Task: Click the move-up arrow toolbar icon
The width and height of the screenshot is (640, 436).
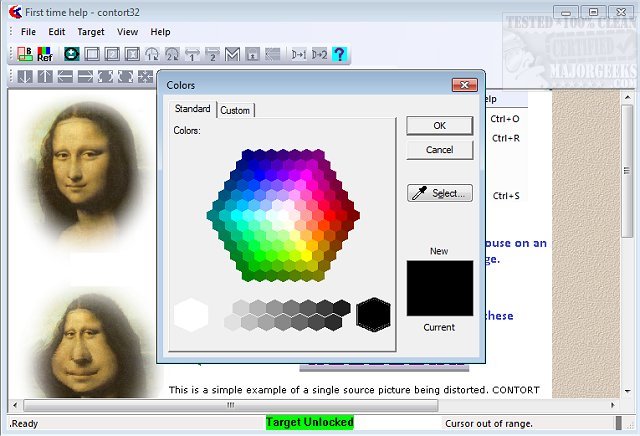Action: pos(45,76)
